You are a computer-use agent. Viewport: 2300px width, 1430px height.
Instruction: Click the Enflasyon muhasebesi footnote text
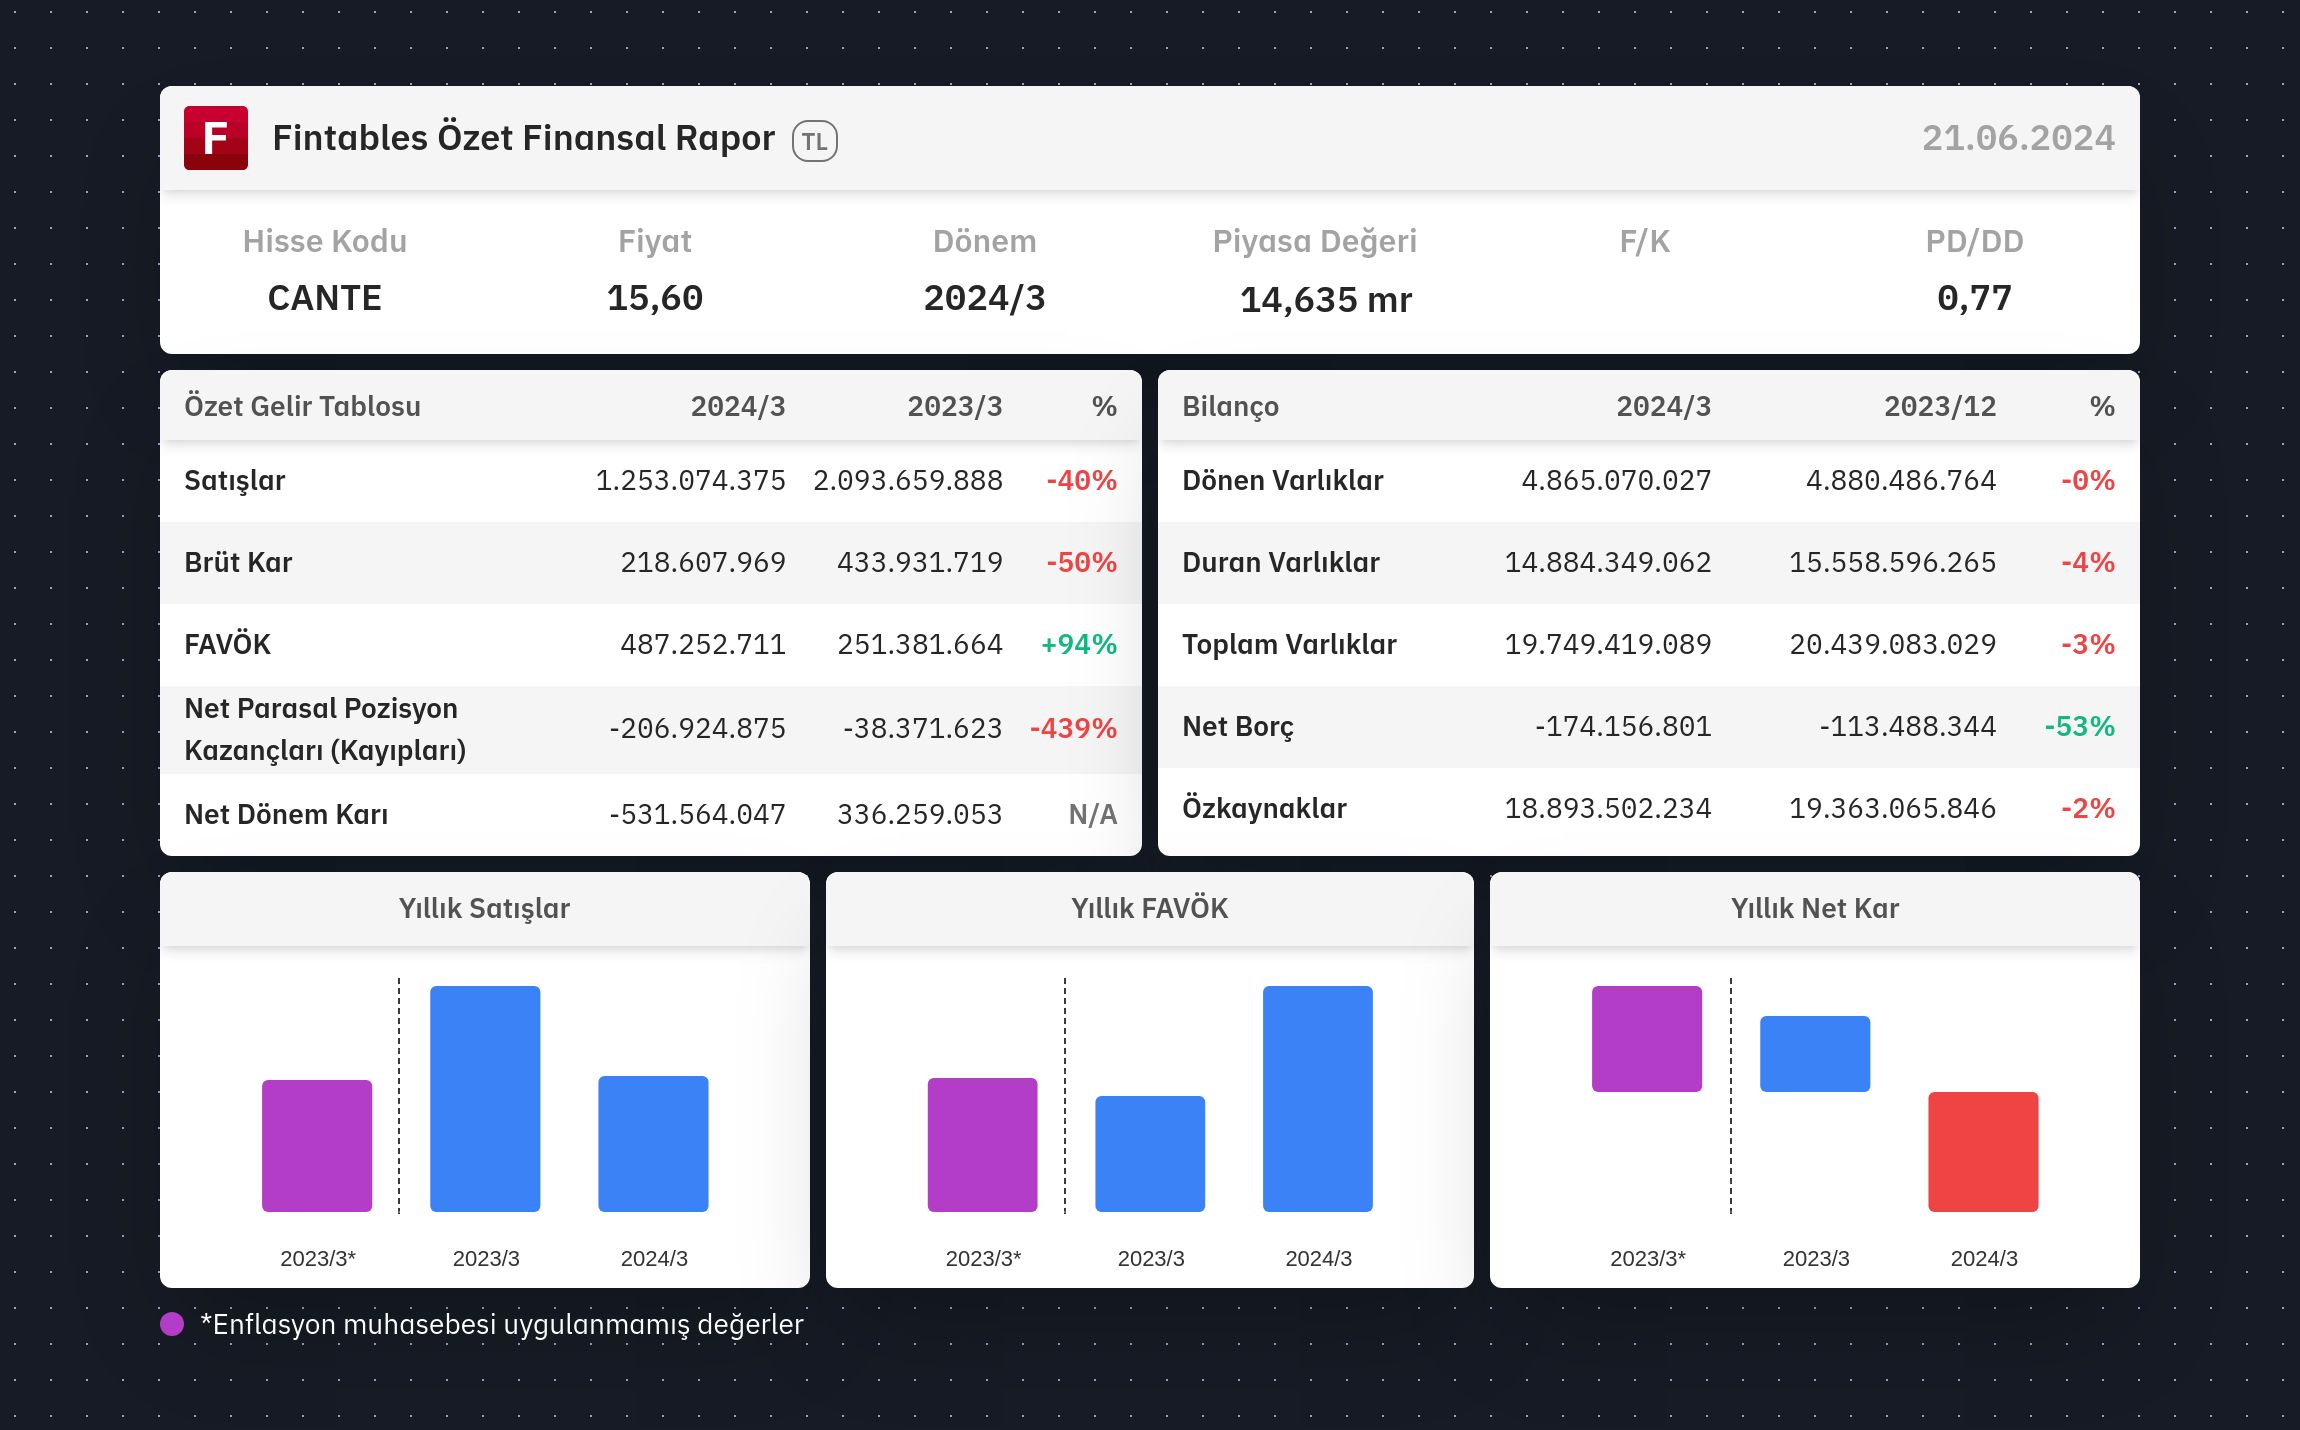tap(502, 1324)
